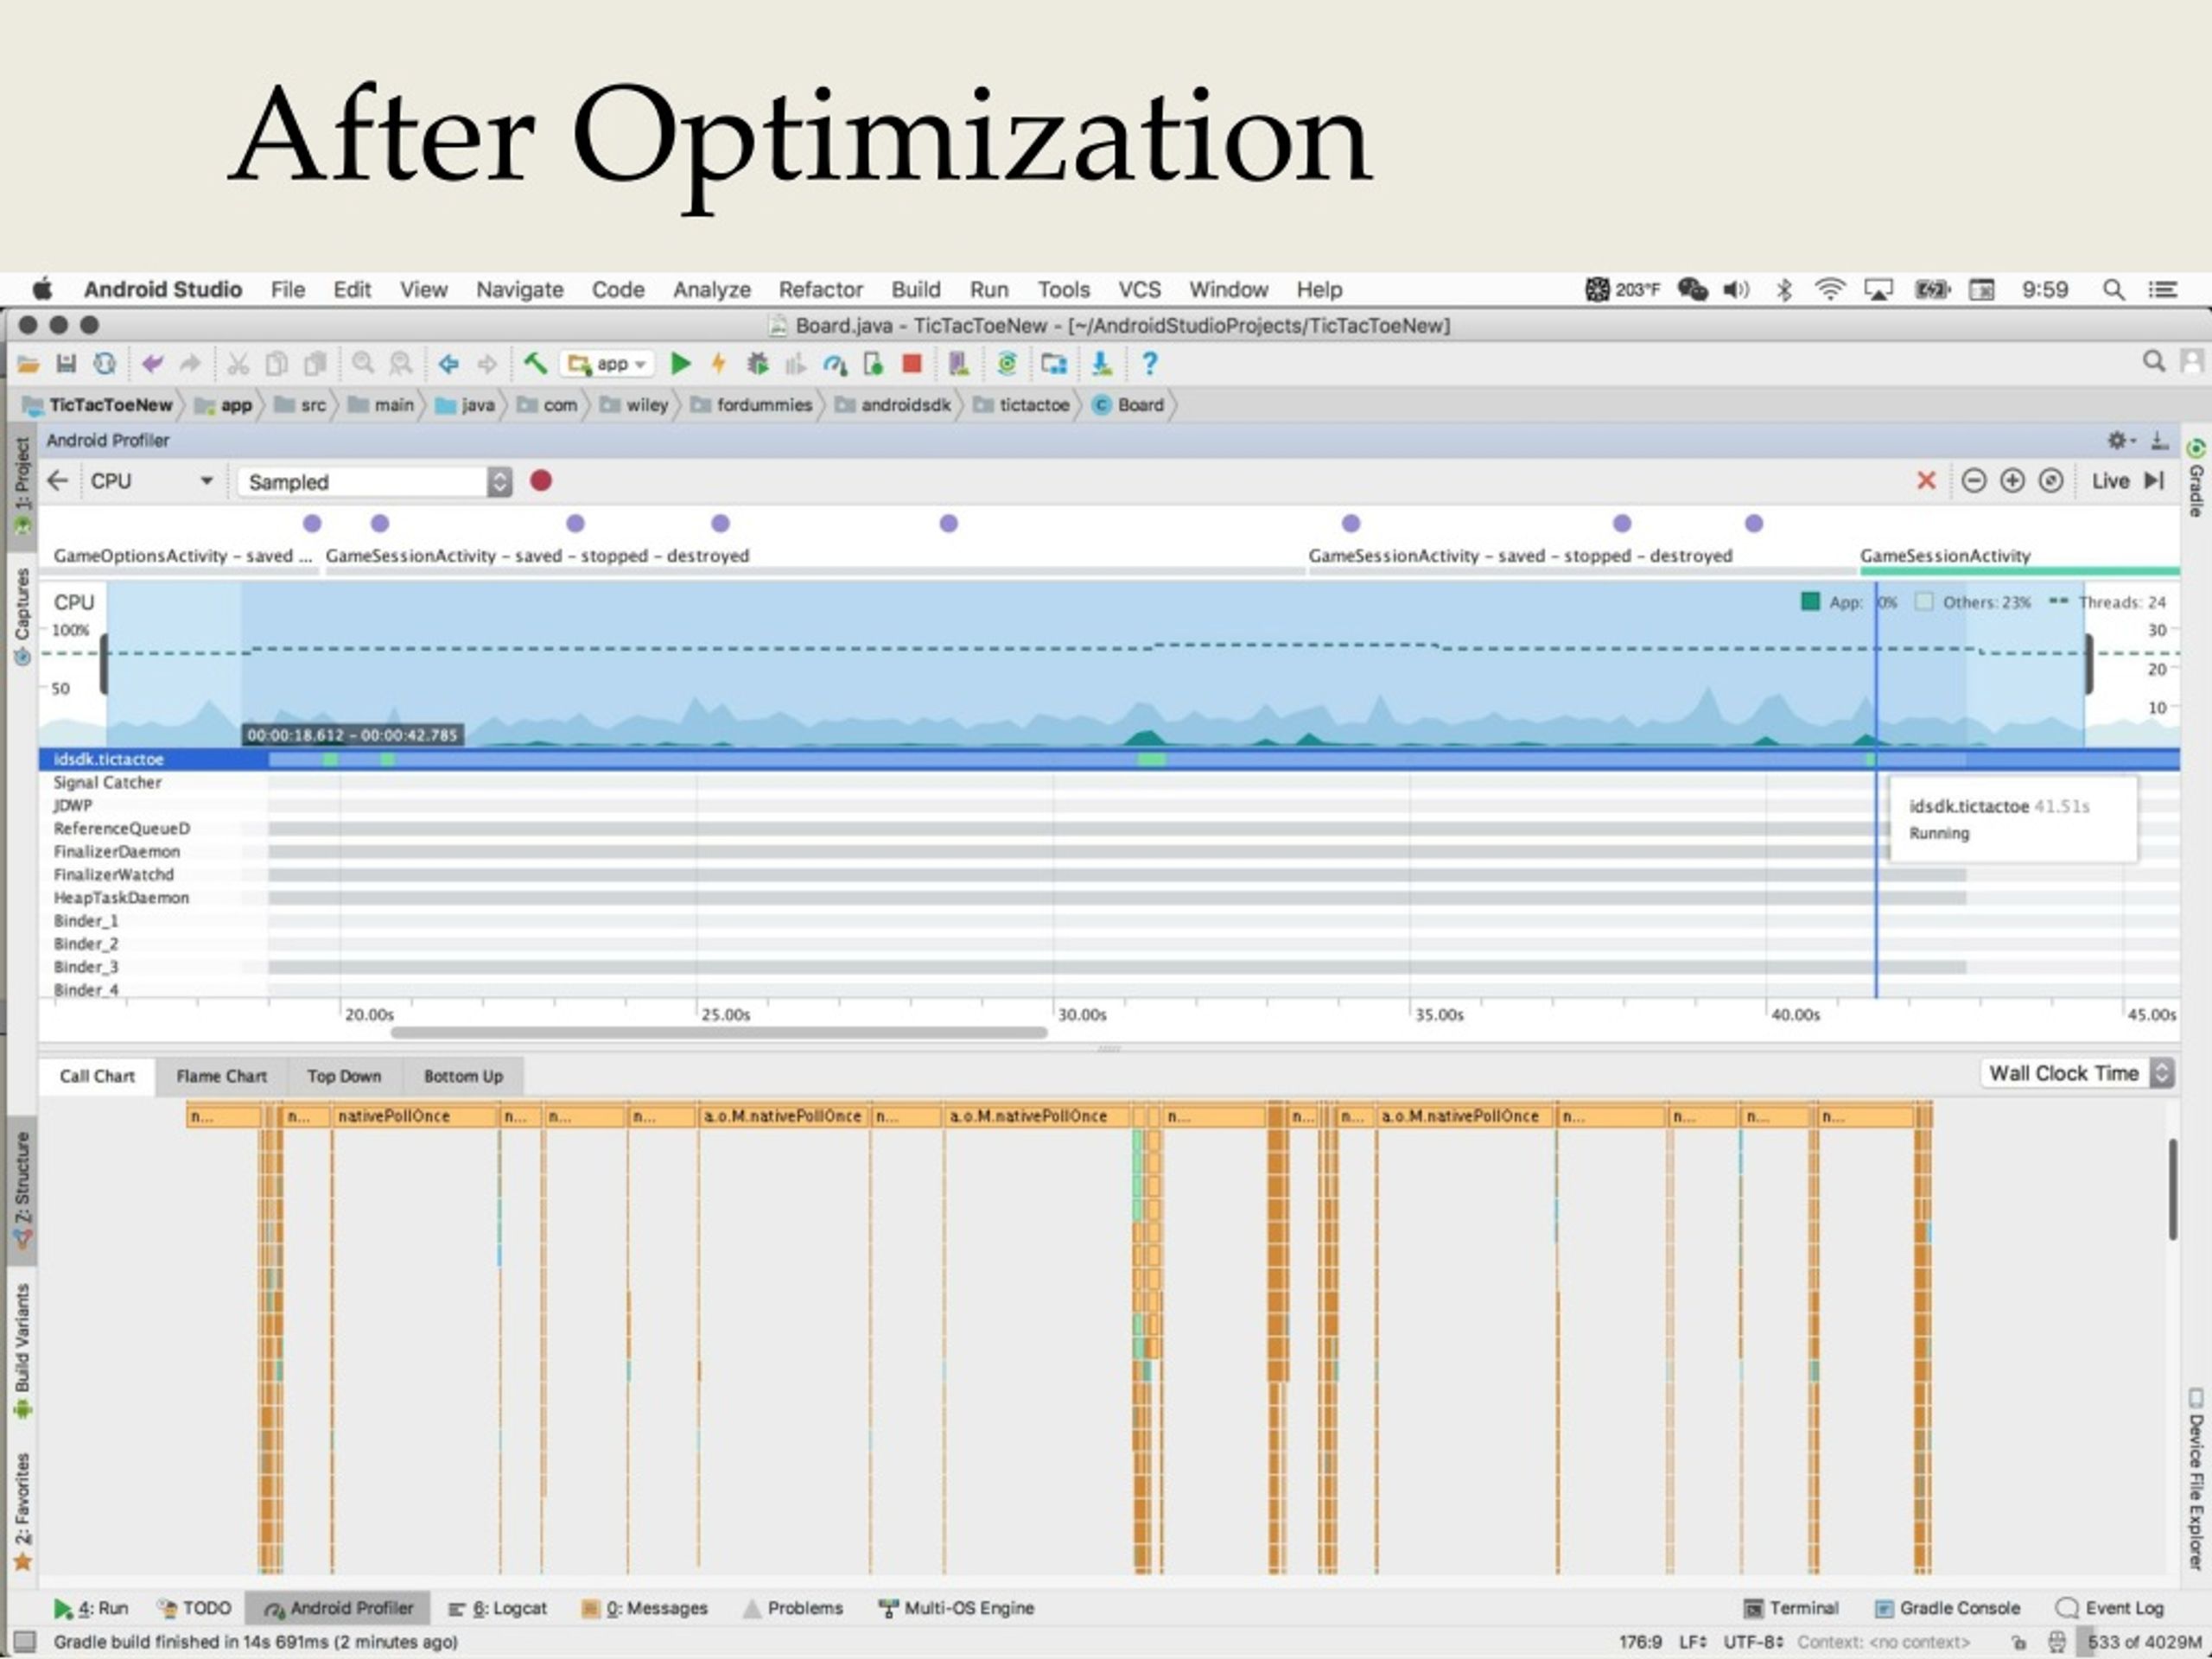Viewport: 2212px width, 1659px height.
Task: Switch to the Call Chart tab
Action: [97, 1076]
